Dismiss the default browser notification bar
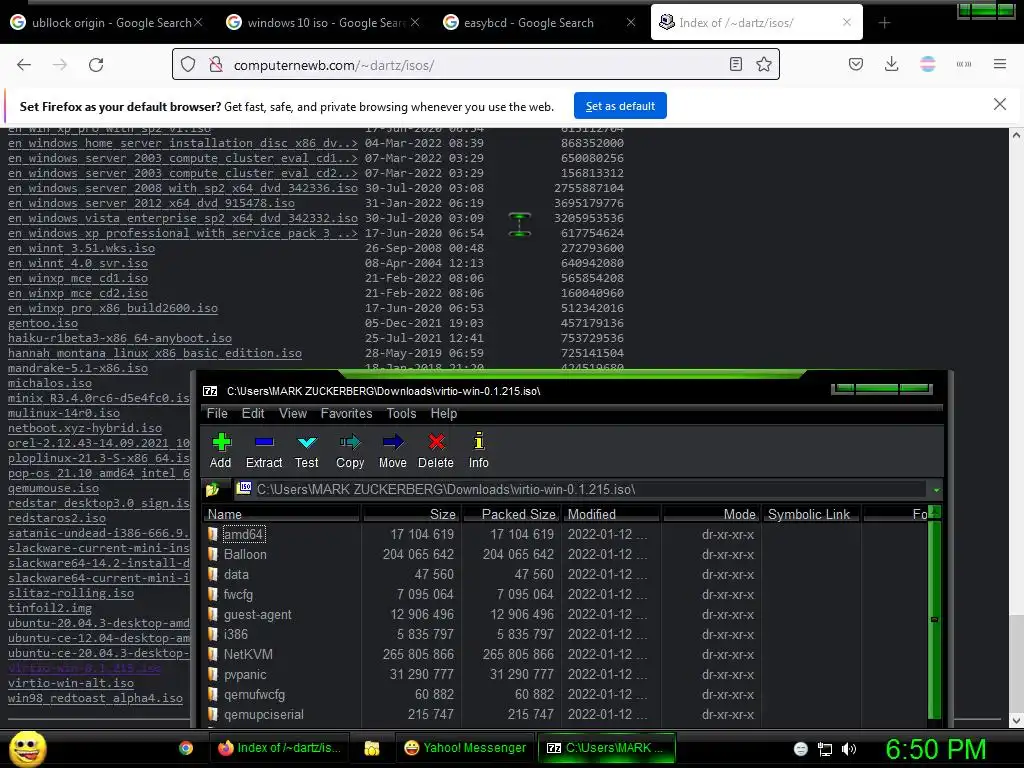 999,104
